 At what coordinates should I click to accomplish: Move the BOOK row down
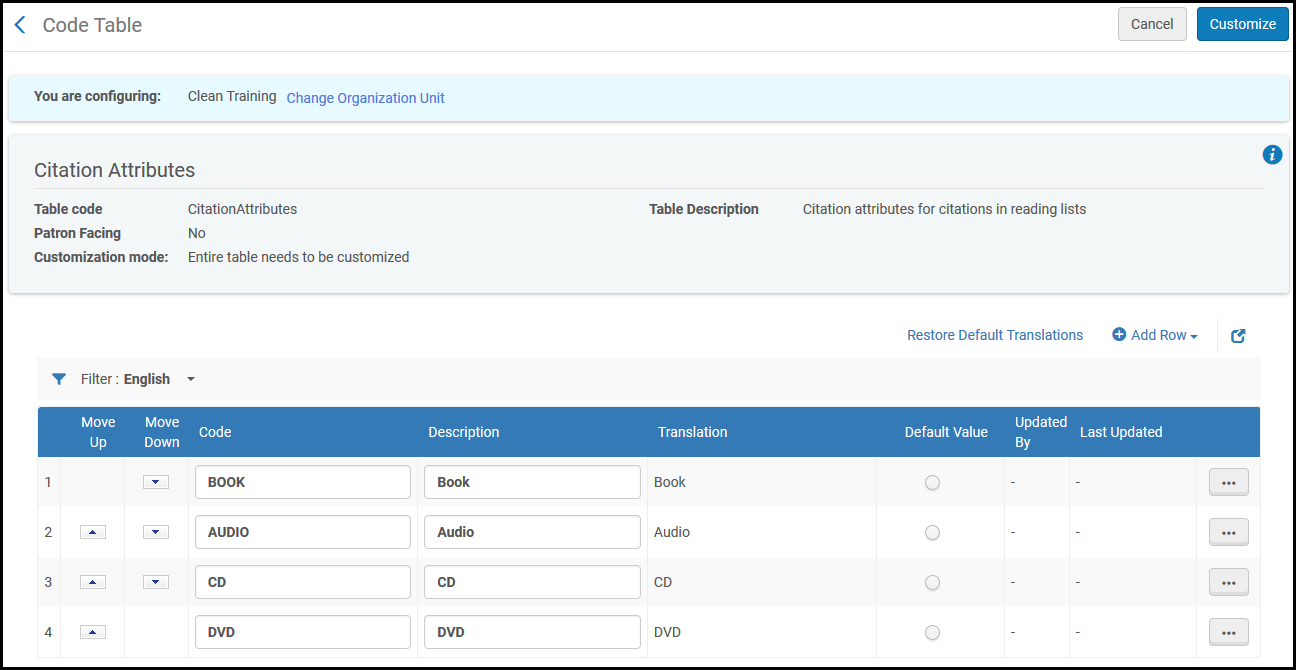[155, 482]
